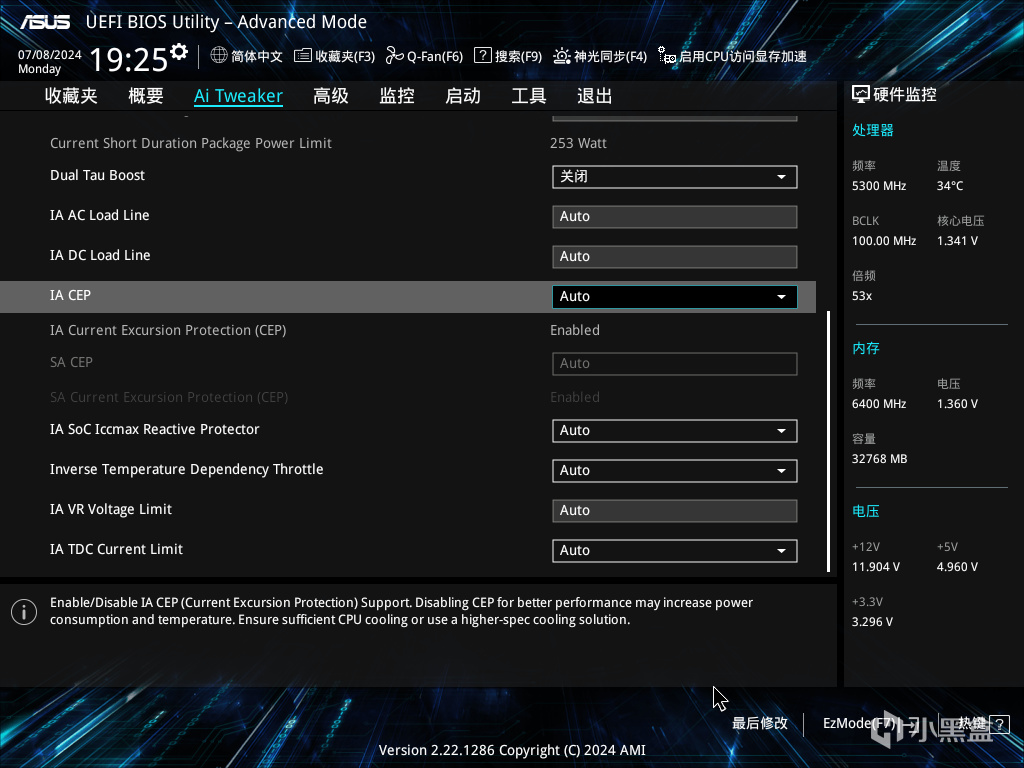The width and height of the screenshot is (1024, 768).
Task: Switch to 收藏夹 tab
Action: [x=71, y=96]
